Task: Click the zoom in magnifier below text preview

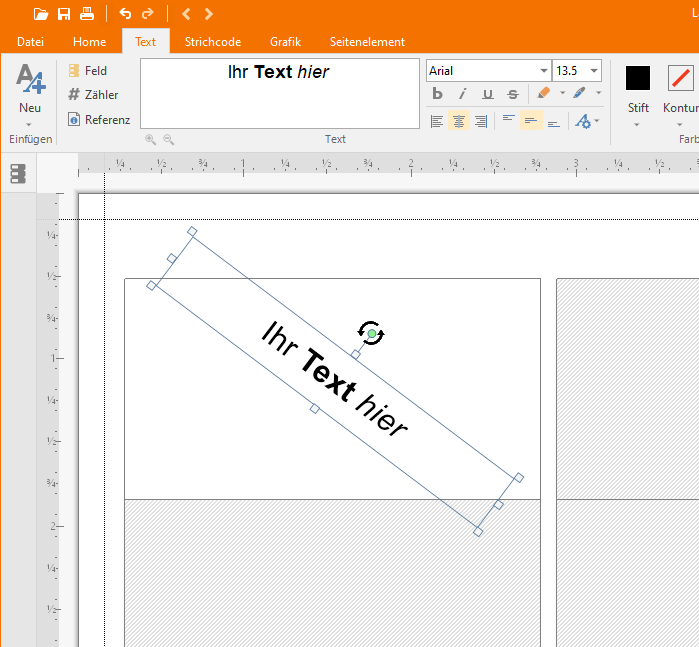Action: 150,140
